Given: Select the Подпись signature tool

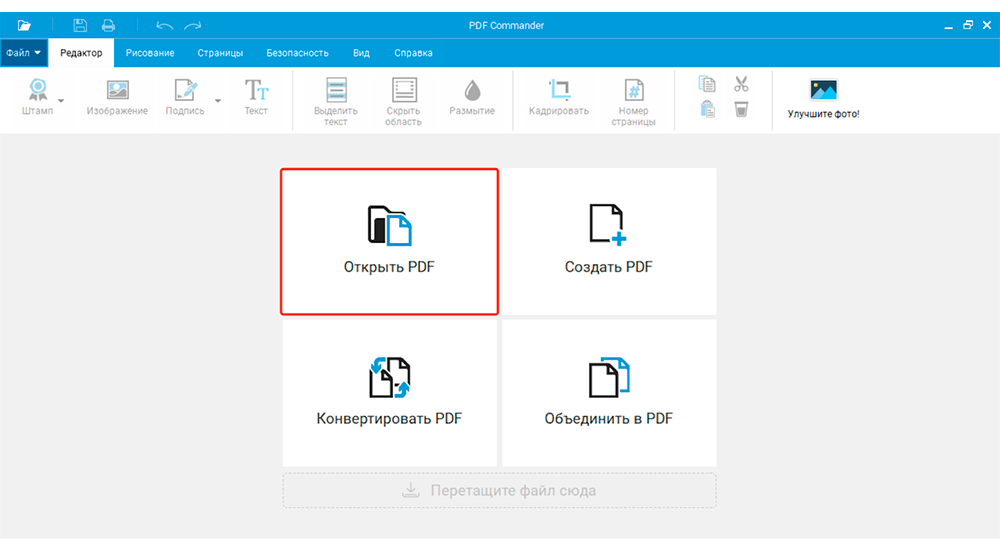Looking at the screenshot, I should tap(185, 98).
